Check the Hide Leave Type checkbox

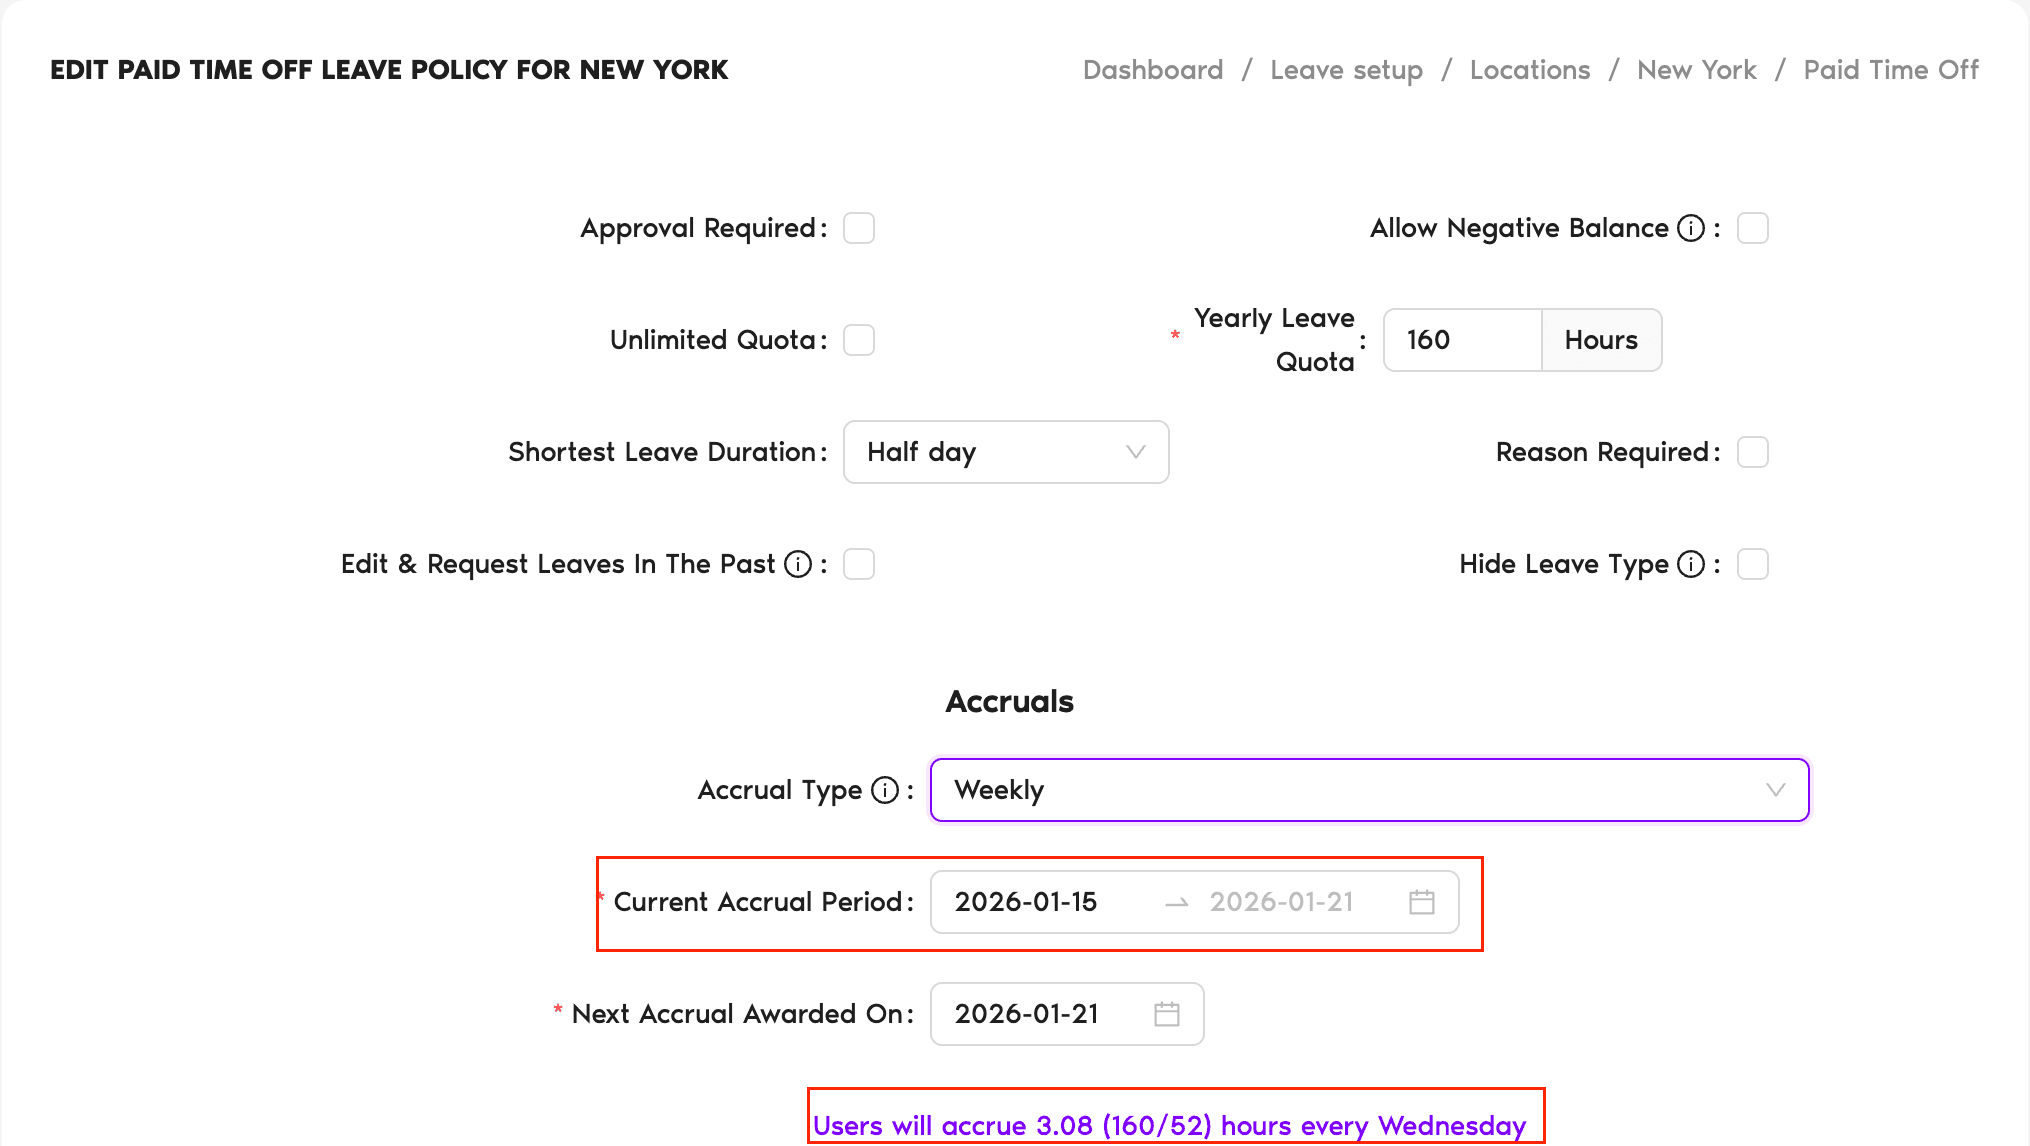(1751, 563)
